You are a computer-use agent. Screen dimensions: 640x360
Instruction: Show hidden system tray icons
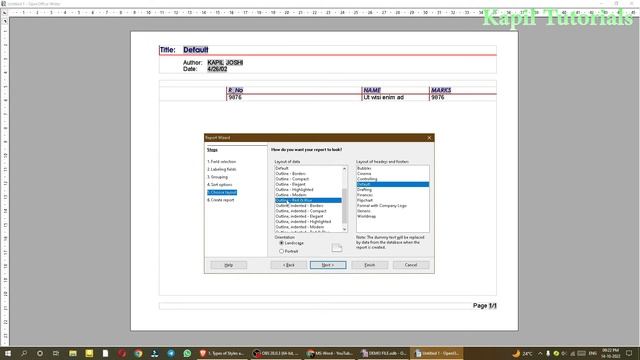pos(540,353)
